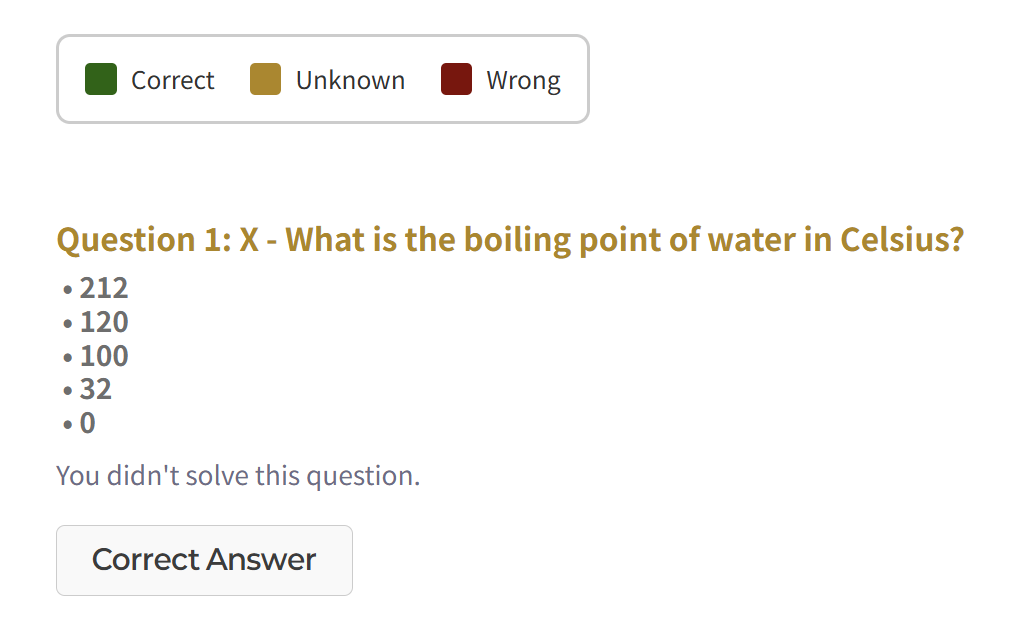
Task: Click the bullet beside option 100
Action: pos(67,357)
